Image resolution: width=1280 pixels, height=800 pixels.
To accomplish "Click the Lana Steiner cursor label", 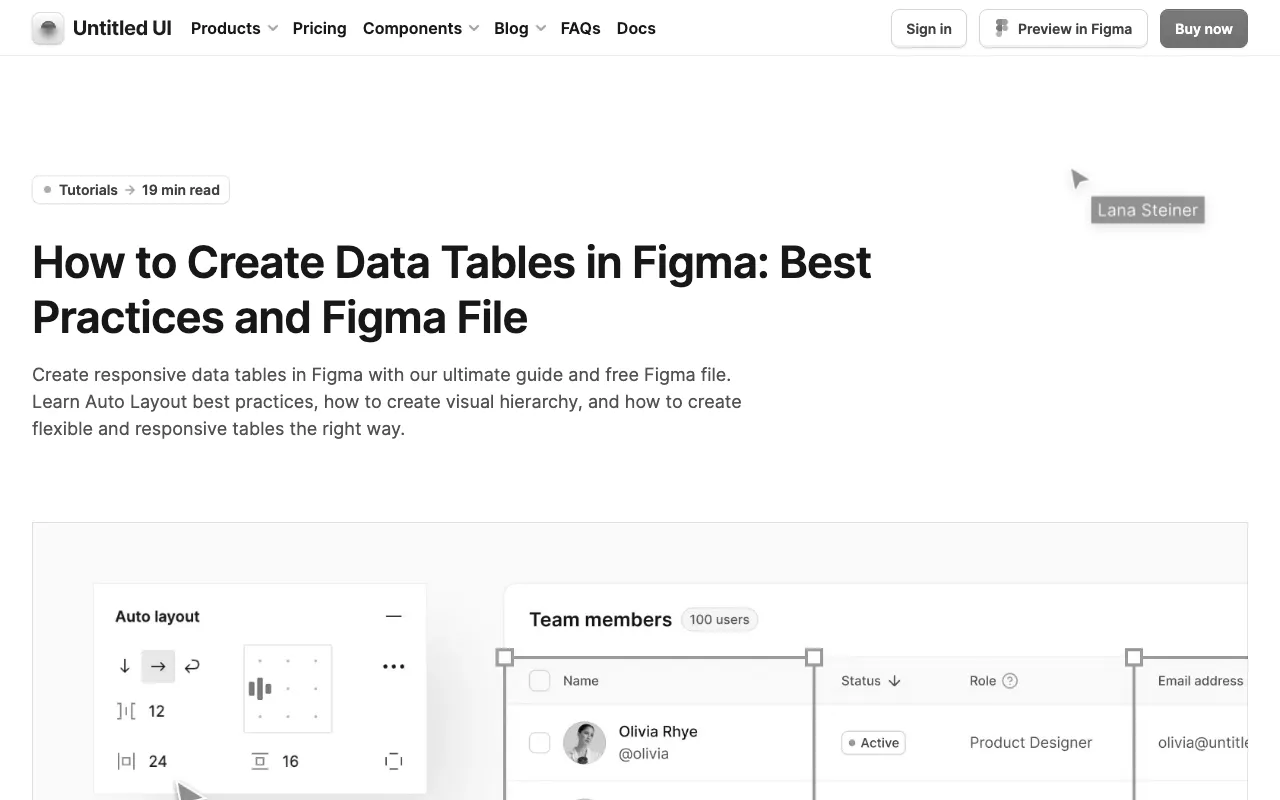I will (1147, 210).
